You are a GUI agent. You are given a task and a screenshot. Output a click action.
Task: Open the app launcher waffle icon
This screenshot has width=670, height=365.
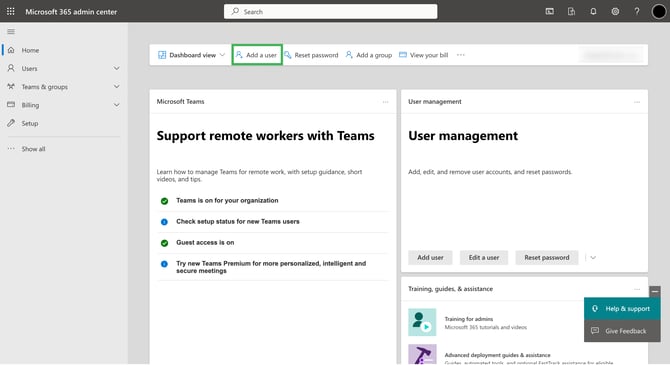tap(11, 12)
